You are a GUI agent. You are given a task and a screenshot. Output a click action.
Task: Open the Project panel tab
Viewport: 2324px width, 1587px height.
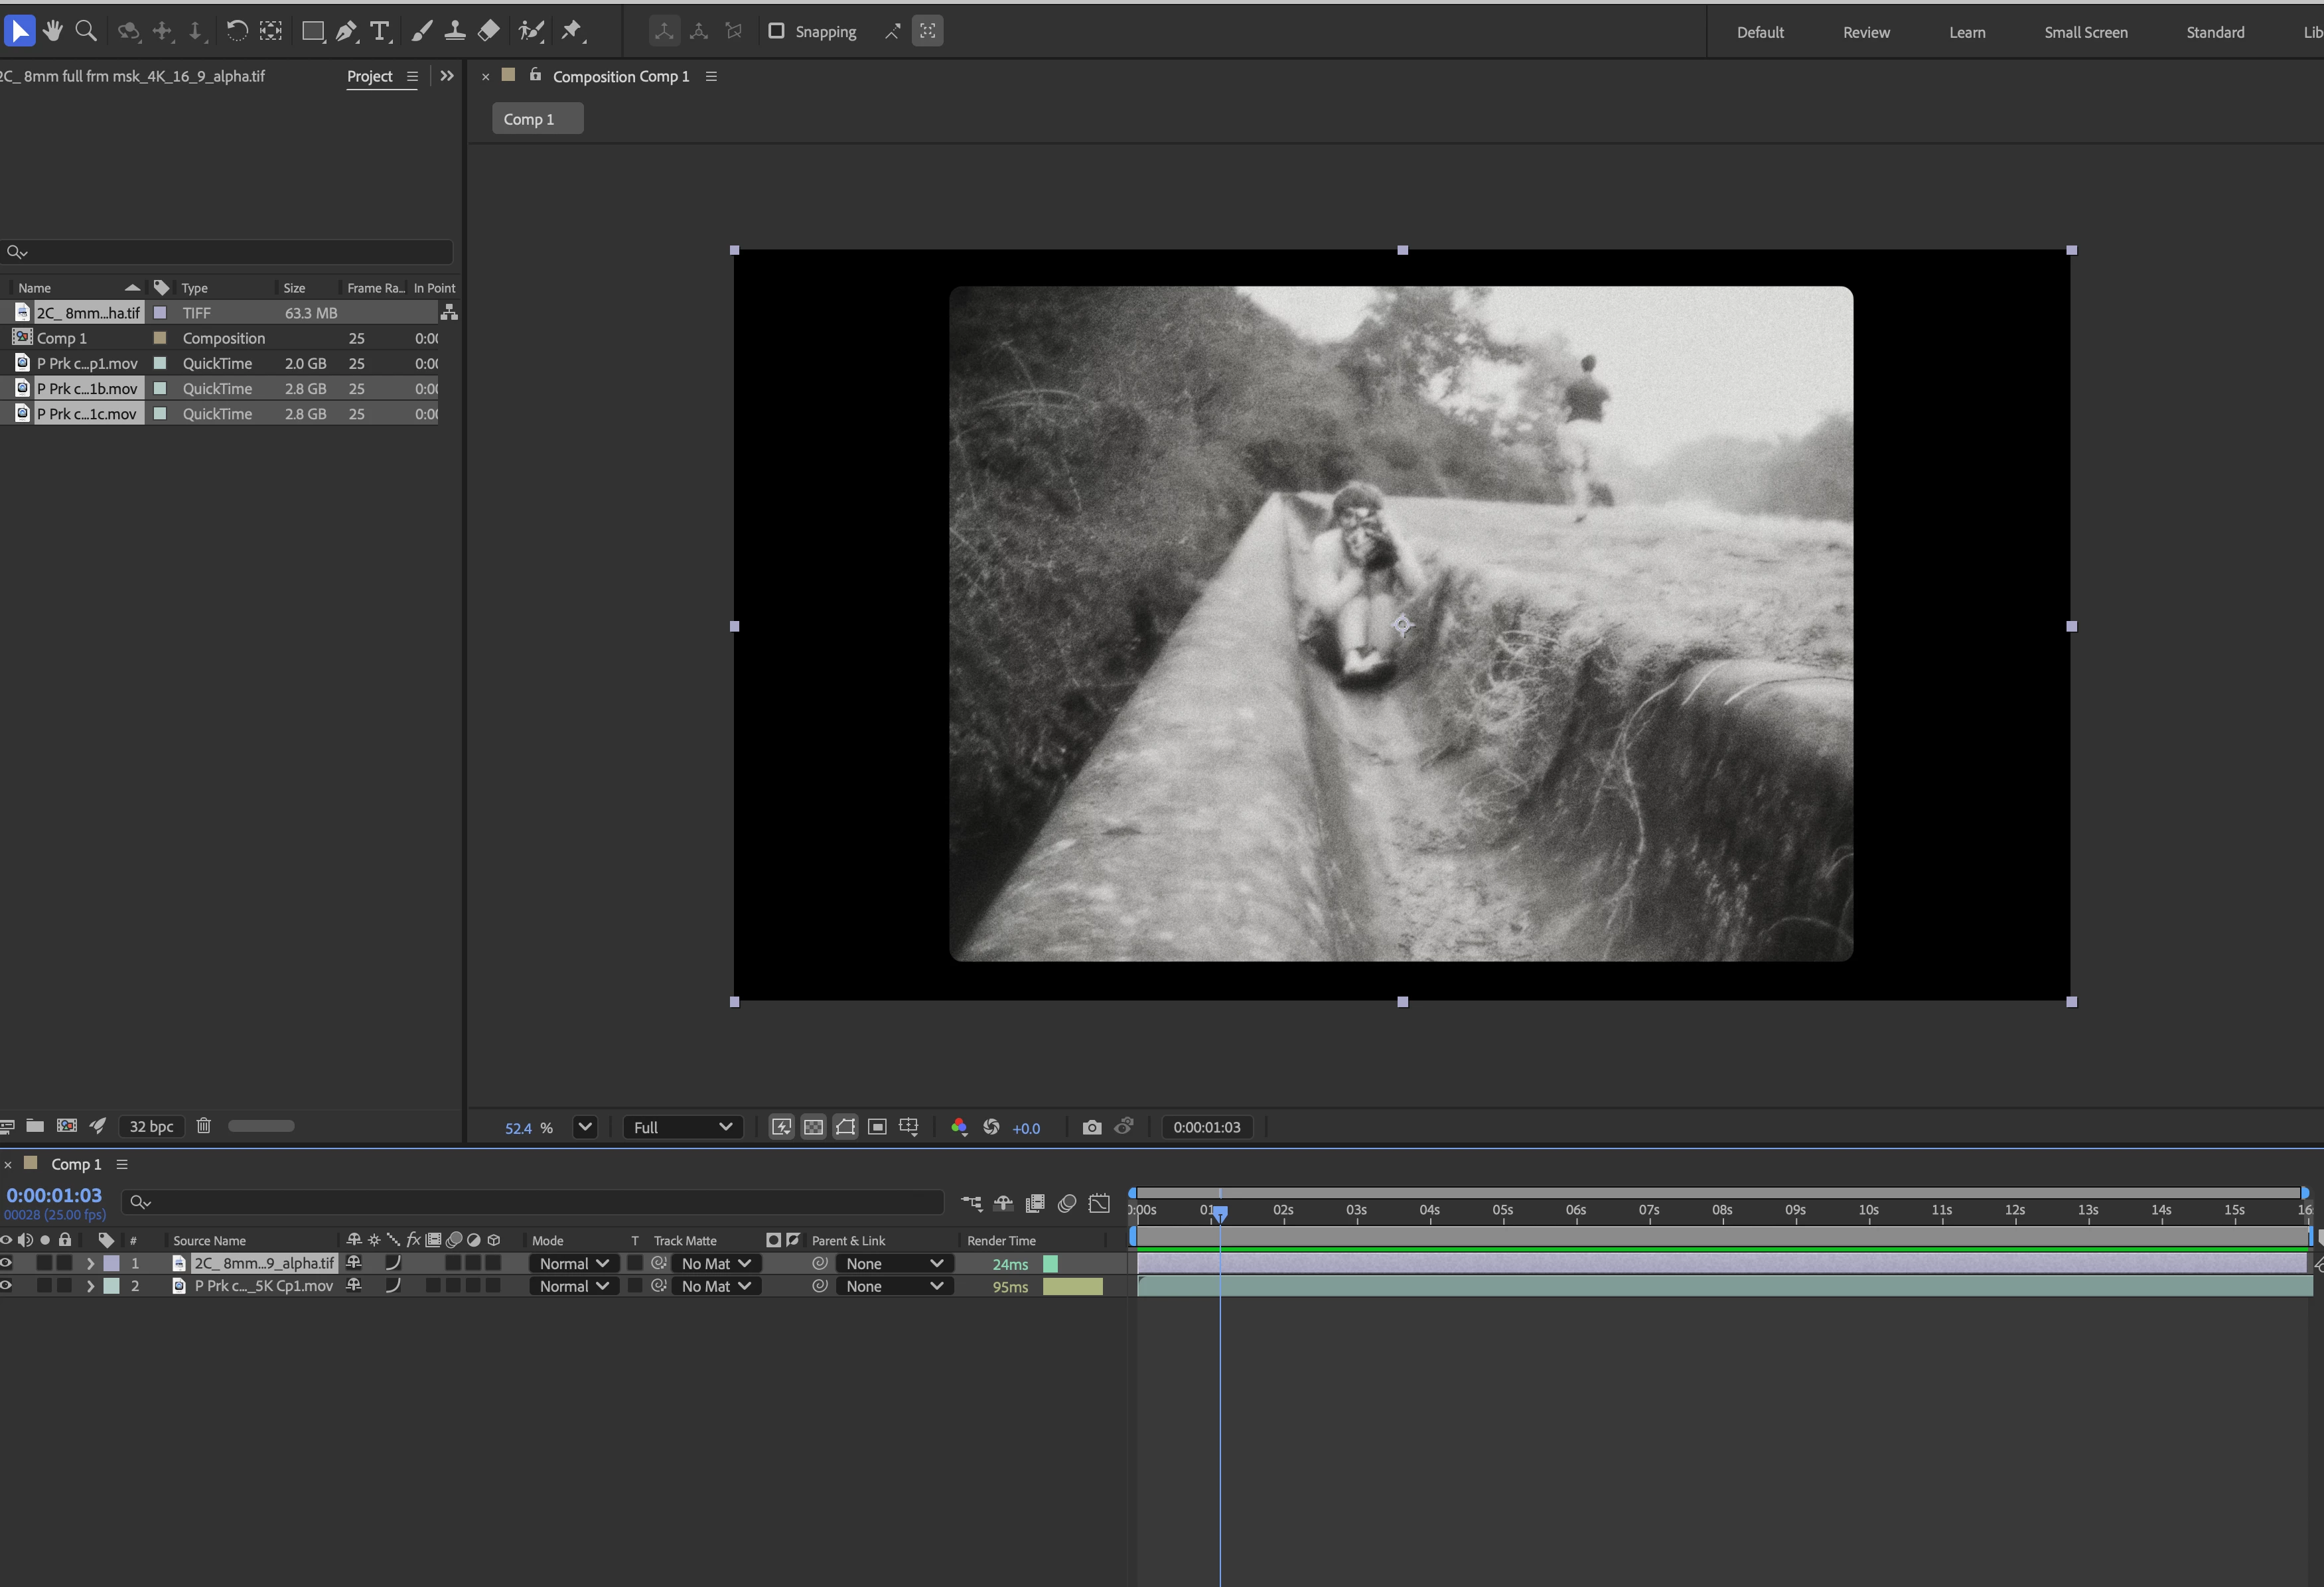coord(369,76)
